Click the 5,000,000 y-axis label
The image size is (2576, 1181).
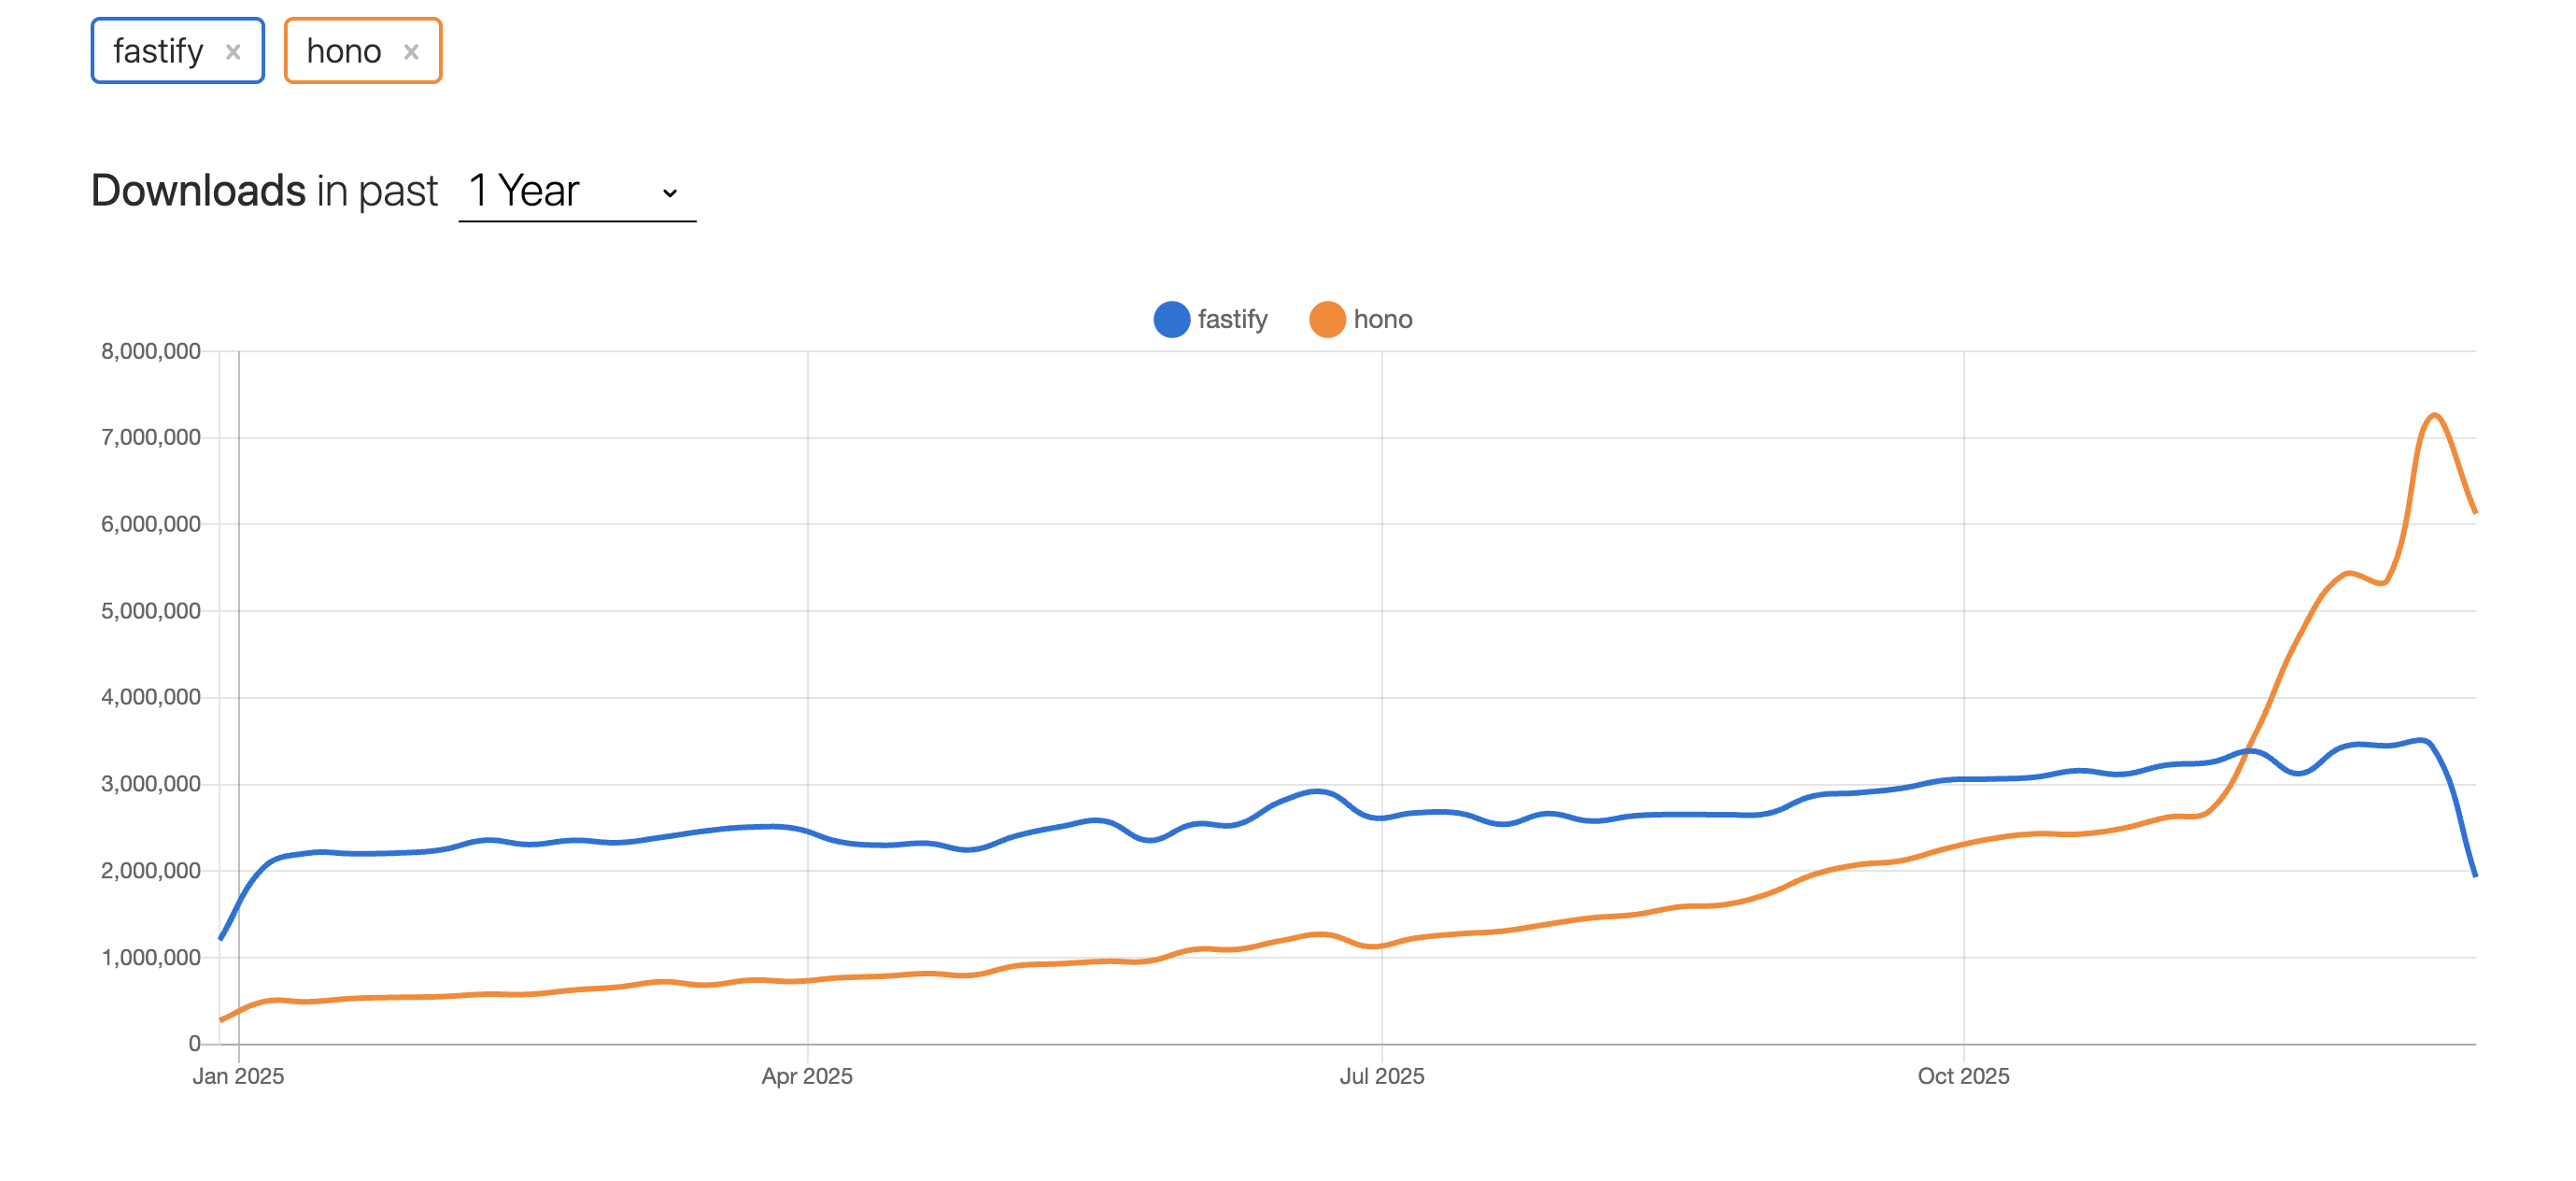151,611
